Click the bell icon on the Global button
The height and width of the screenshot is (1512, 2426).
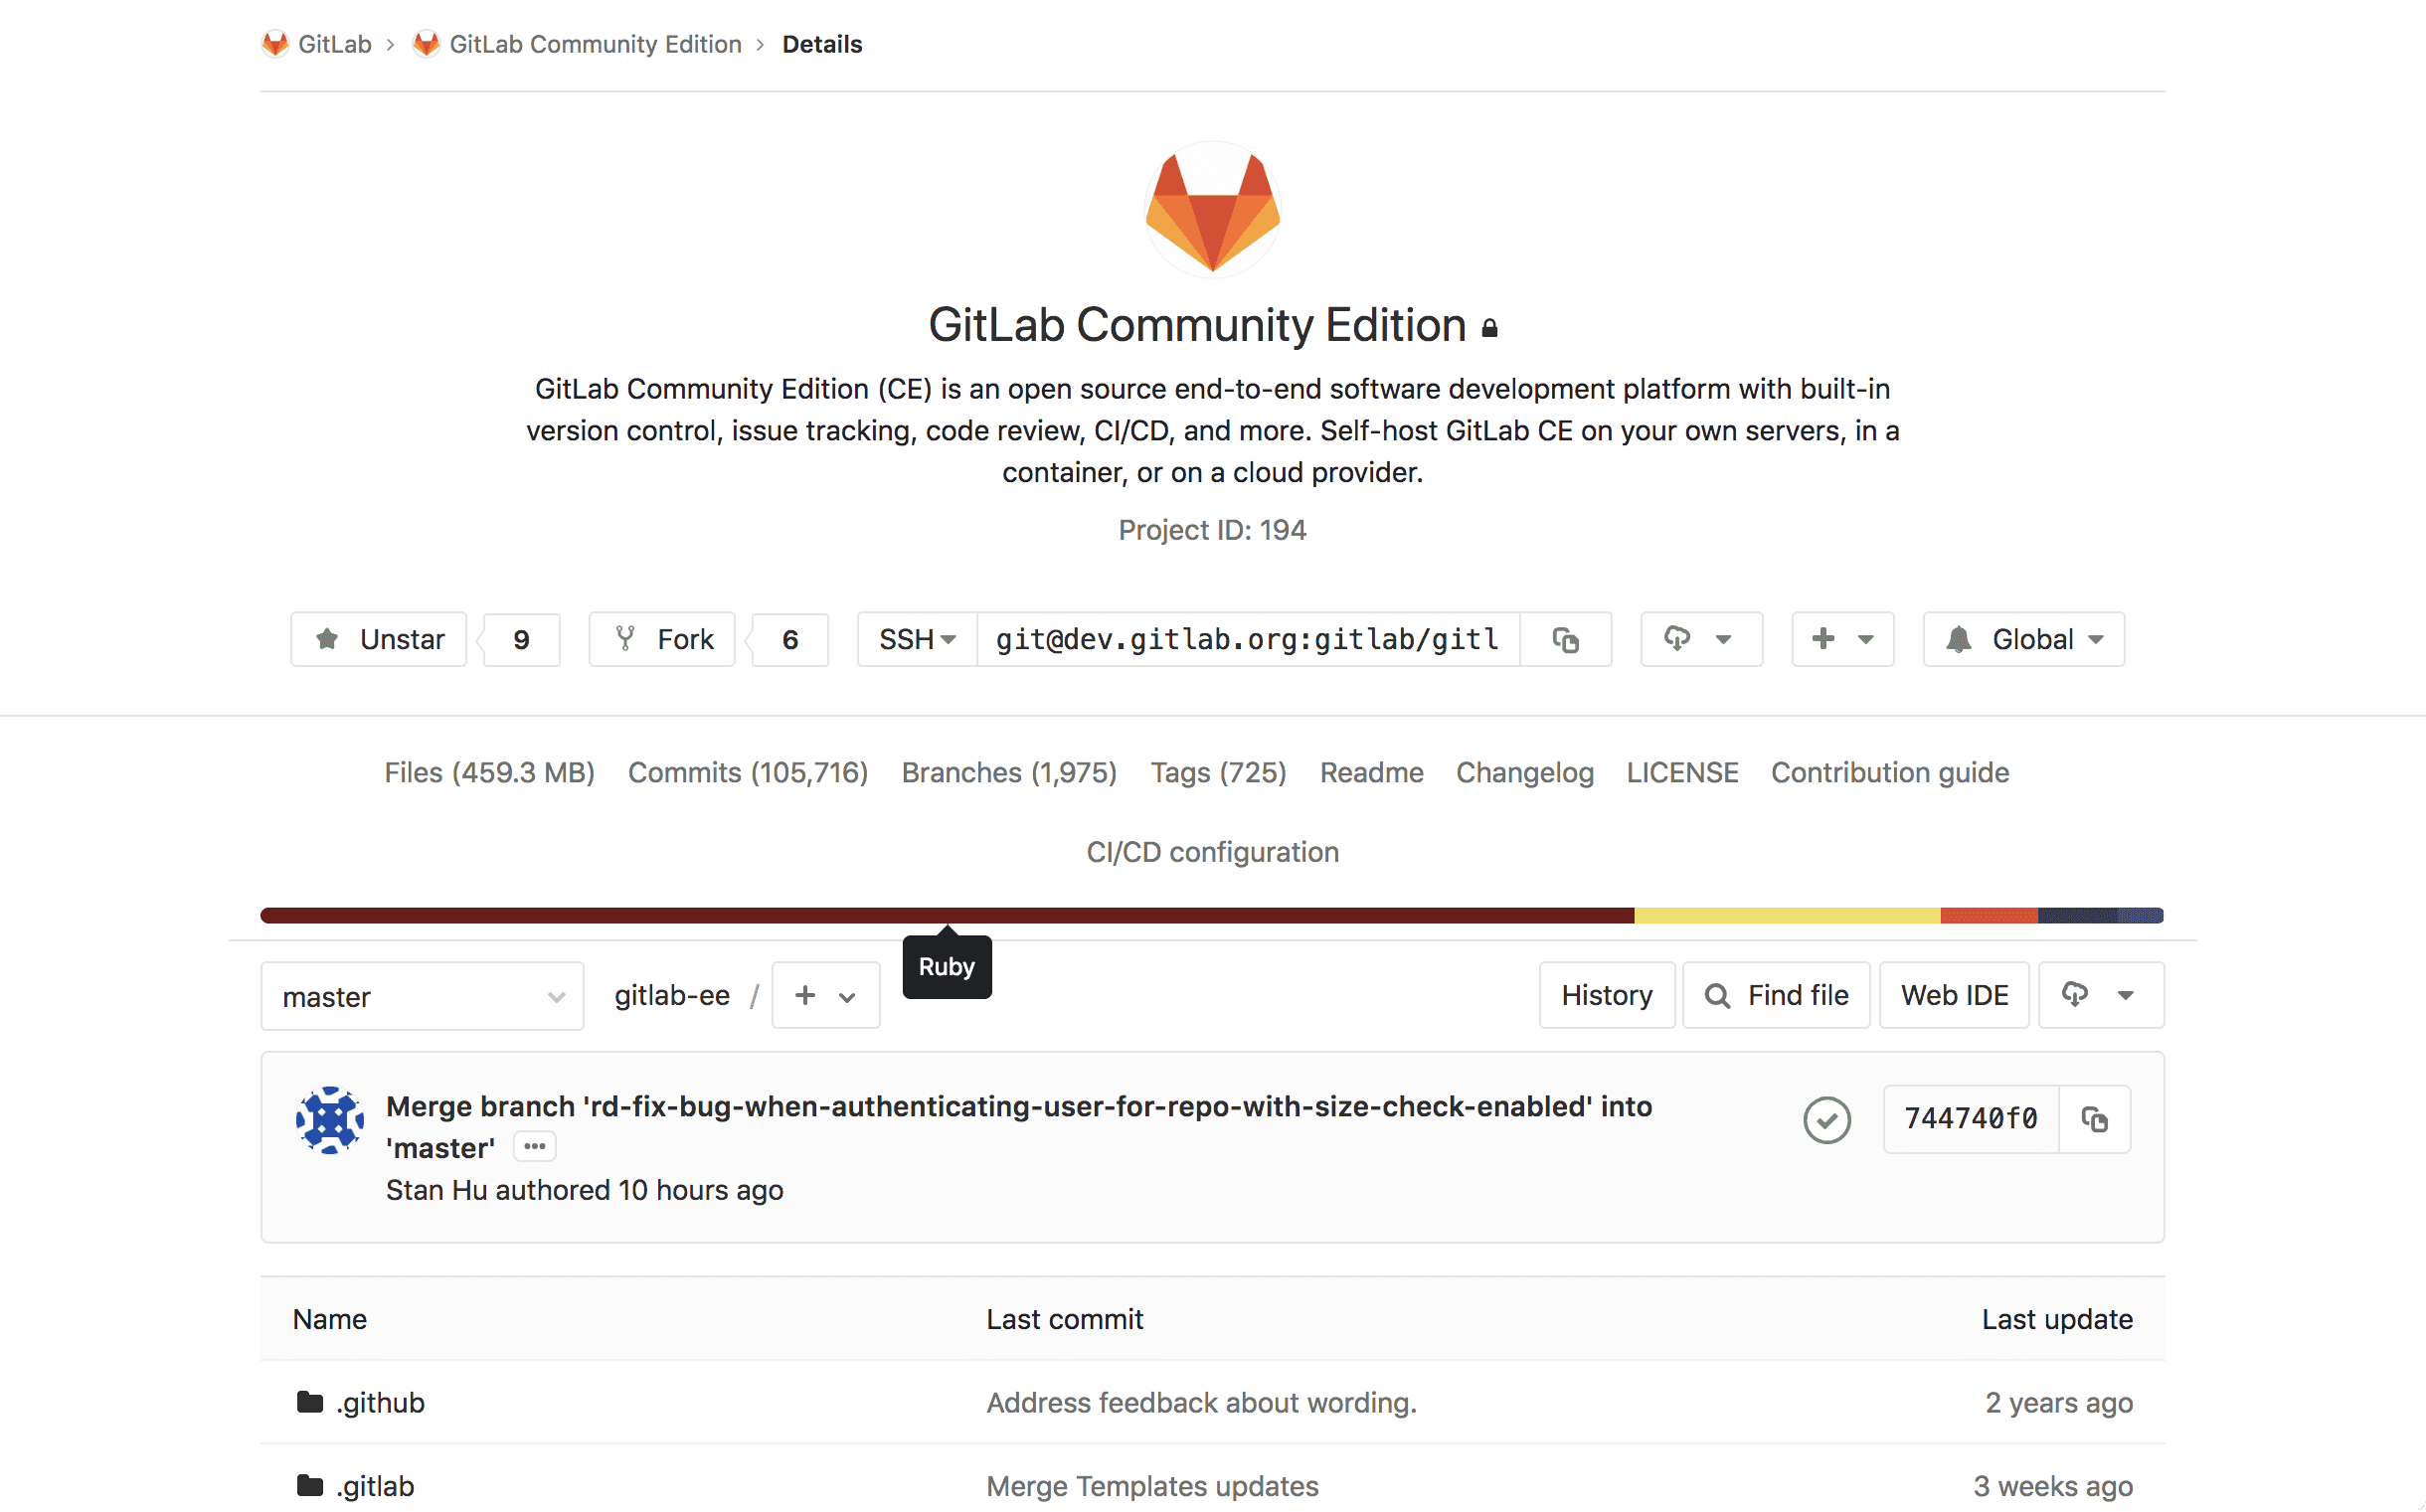coord(1960,639)
